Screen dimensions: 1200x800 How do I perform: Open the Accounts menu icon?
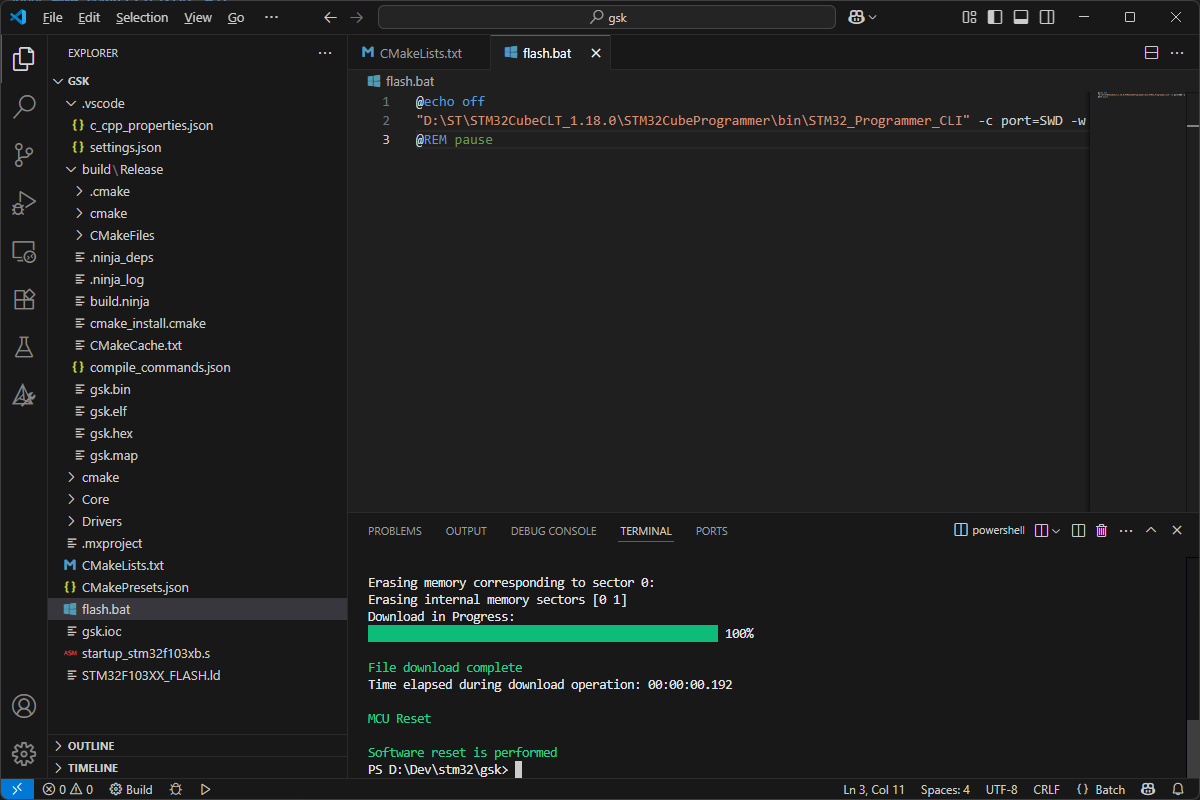[24, 706]
